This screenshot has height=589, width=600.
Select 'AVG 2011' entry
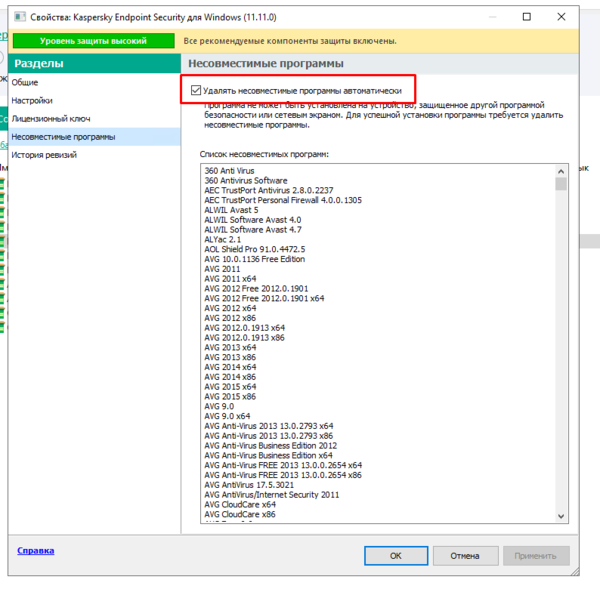[222, 269]
